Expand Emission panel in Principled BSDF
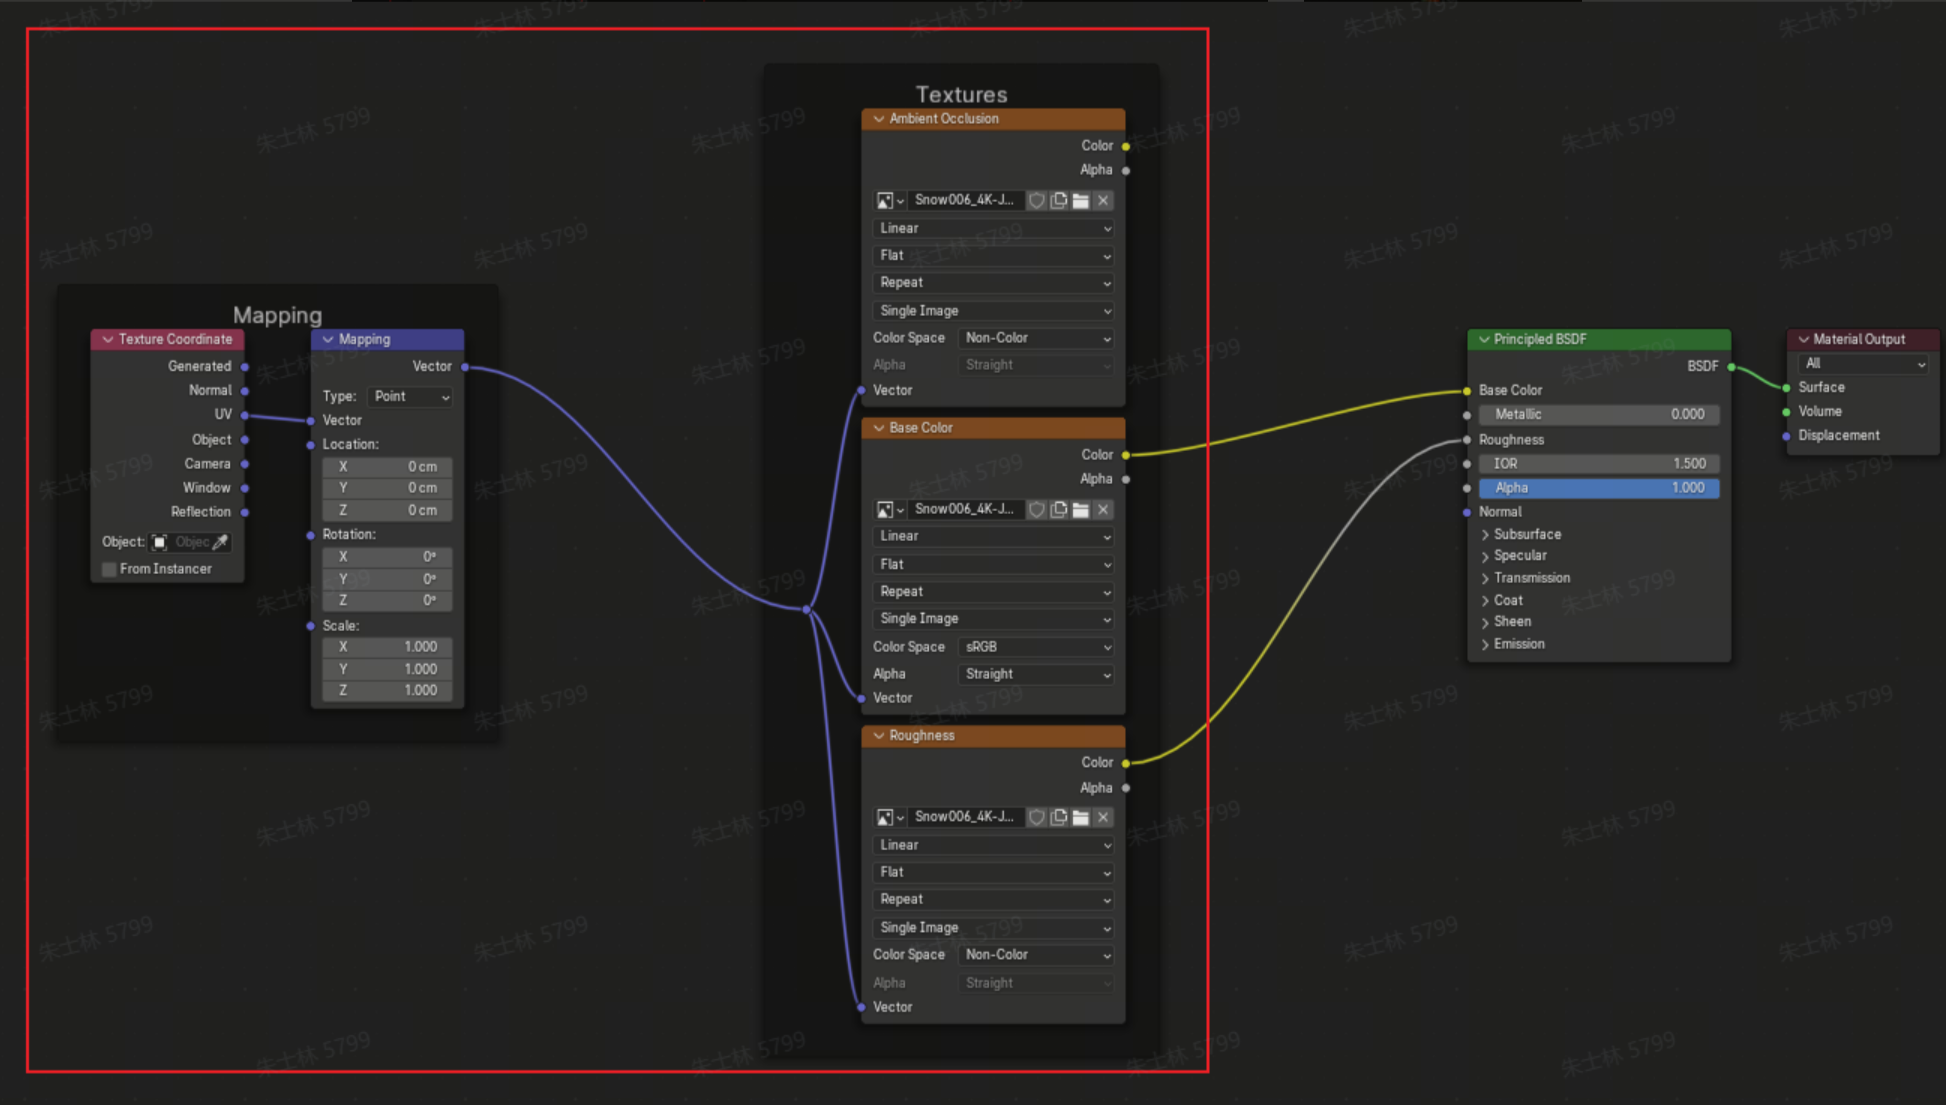 click(1486, 644)
